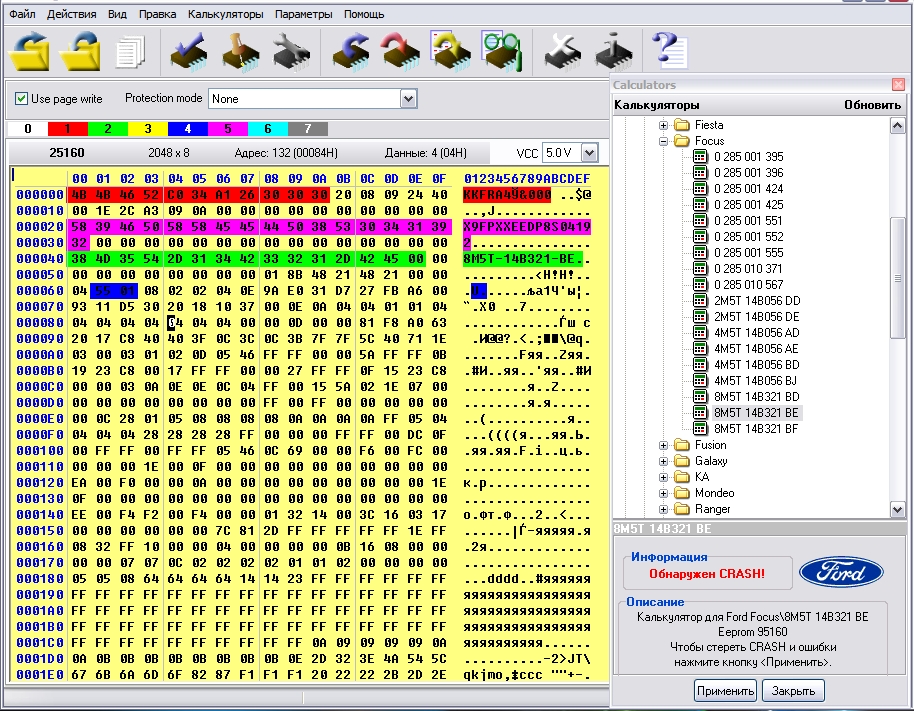
Task: Select calculator 0 285 001 425
Action: click(x=748, y=205)
